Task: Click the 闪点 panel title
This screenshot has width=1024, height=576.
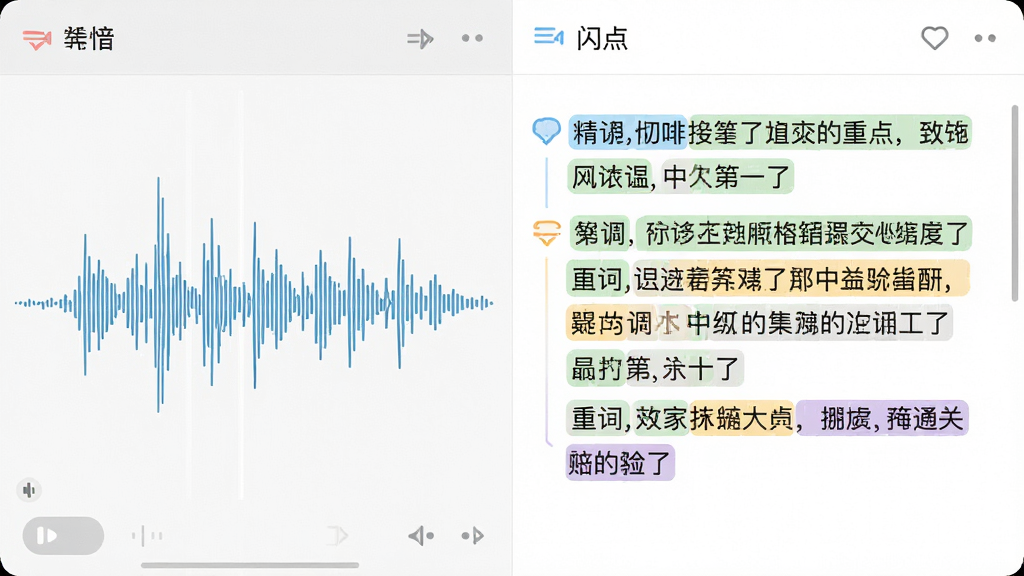Action: [601, 39]
